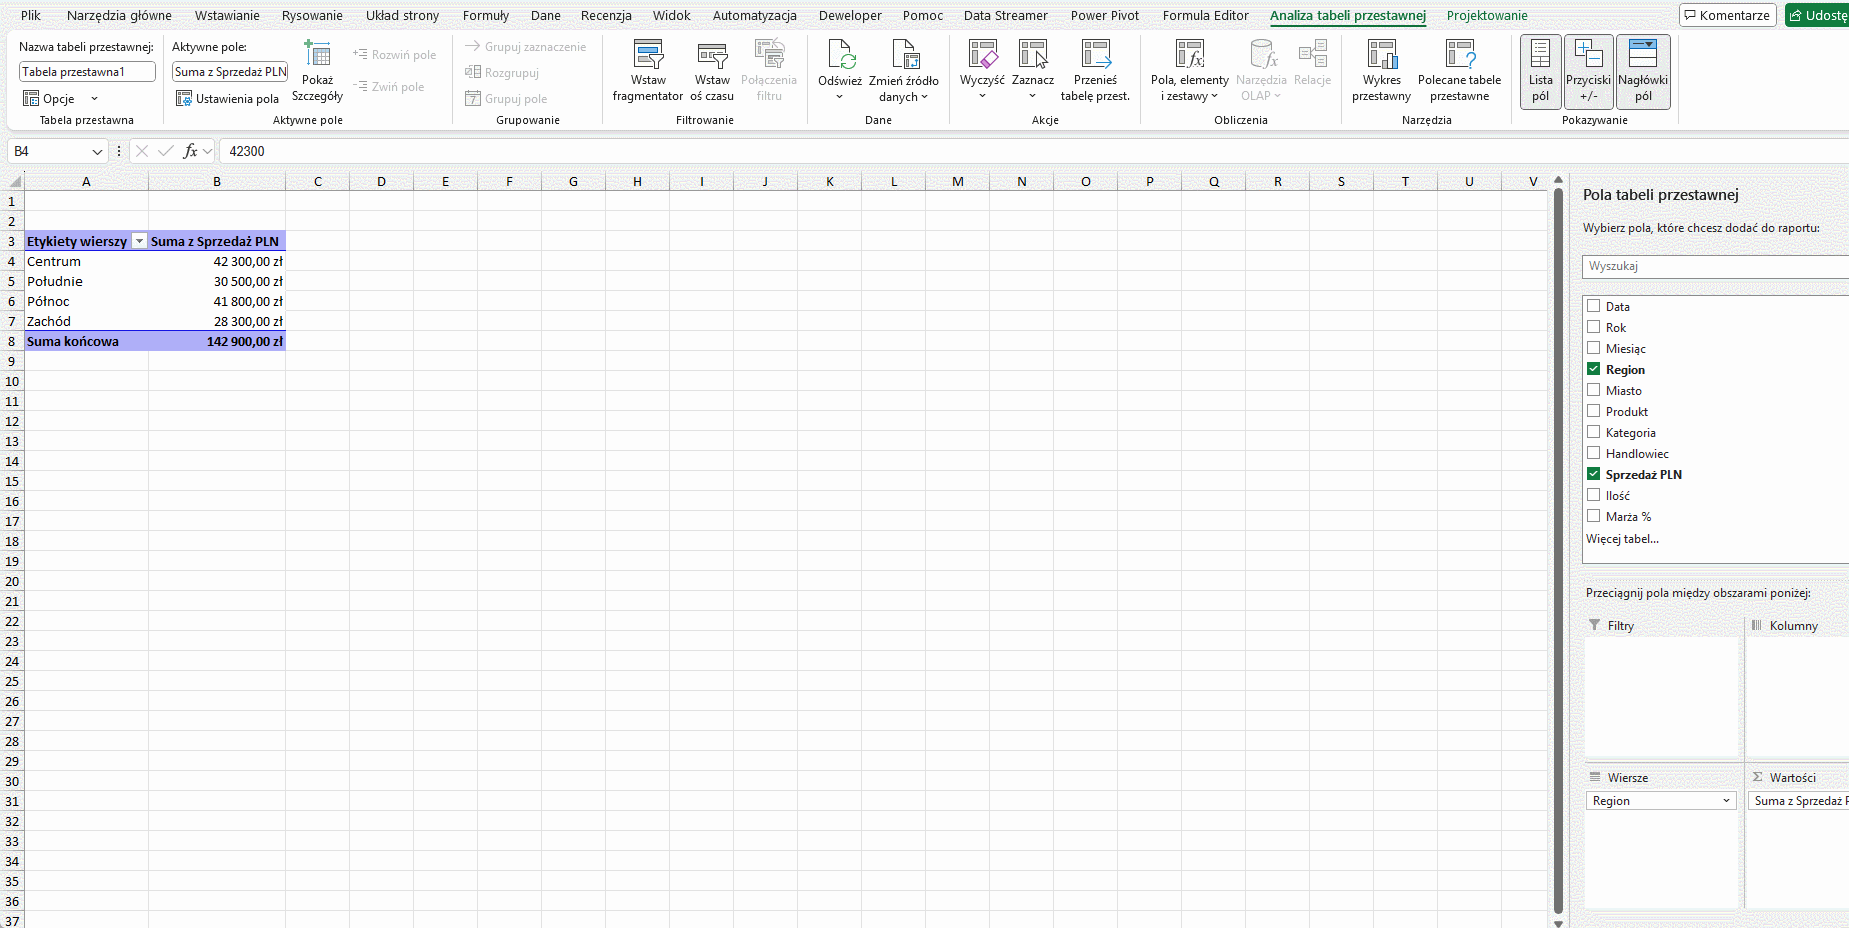Check the Produkt field checkbox

point(1594,411)
